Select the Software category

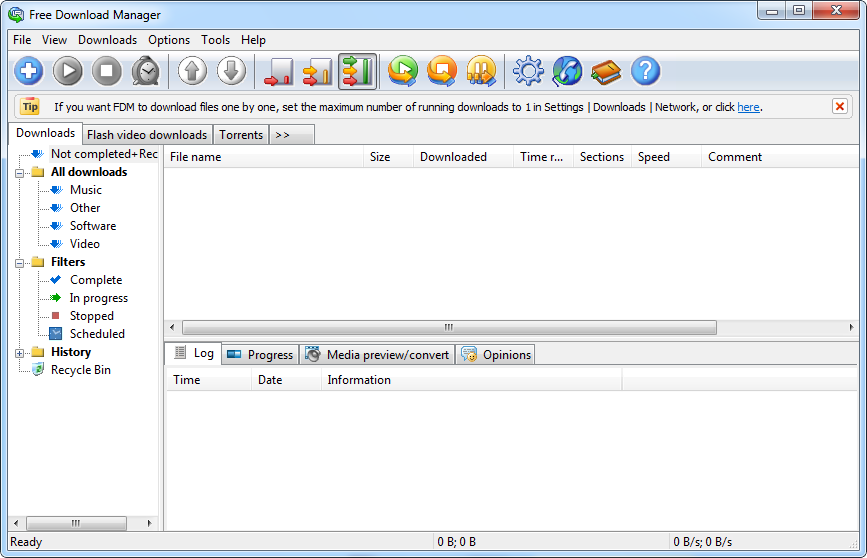click(93, 226)
